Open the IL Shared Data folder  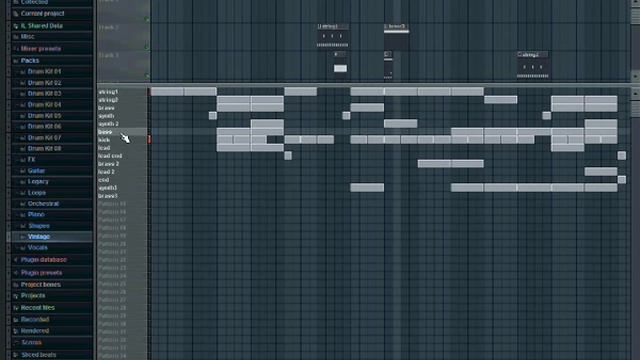coord(42,26)
